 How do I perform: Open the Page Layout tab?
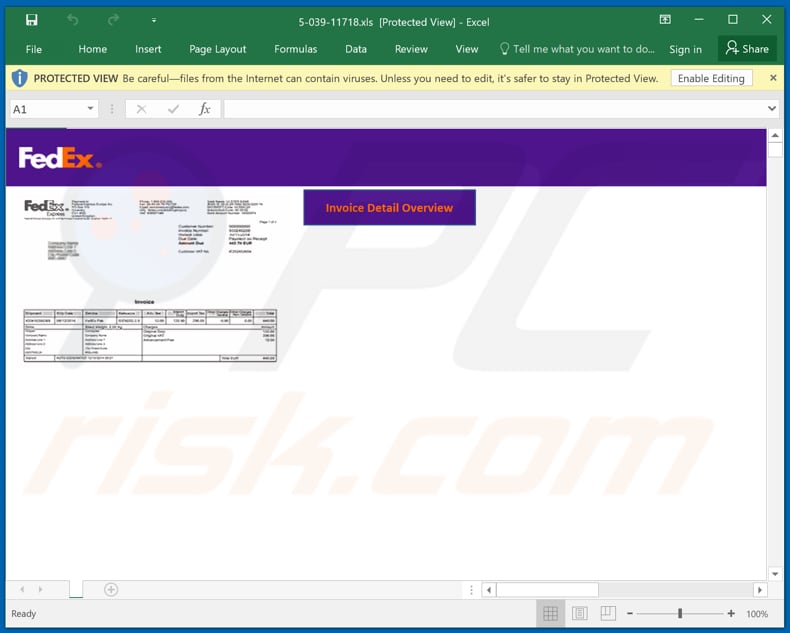[x=218, y=49]
